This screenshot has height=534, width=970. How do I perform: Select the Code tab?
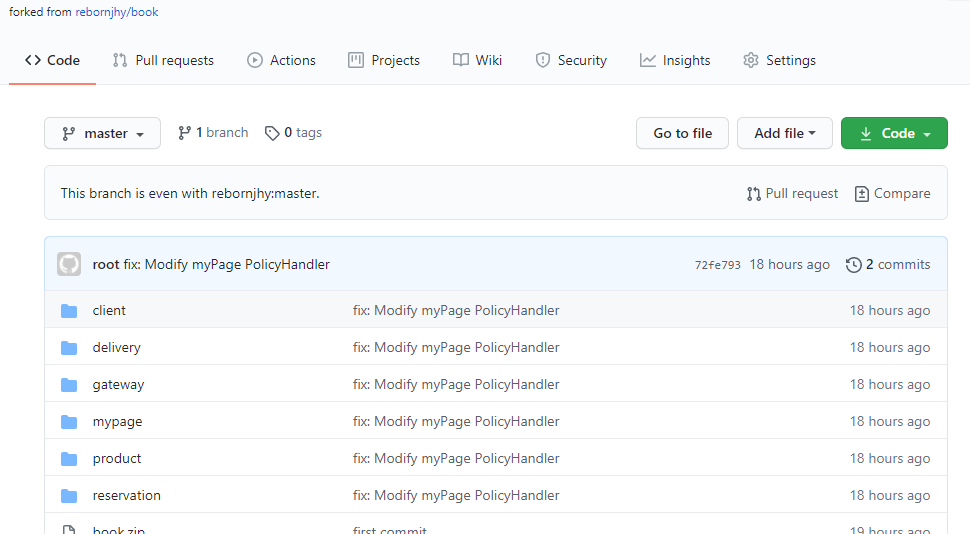(x=53, y=60)
